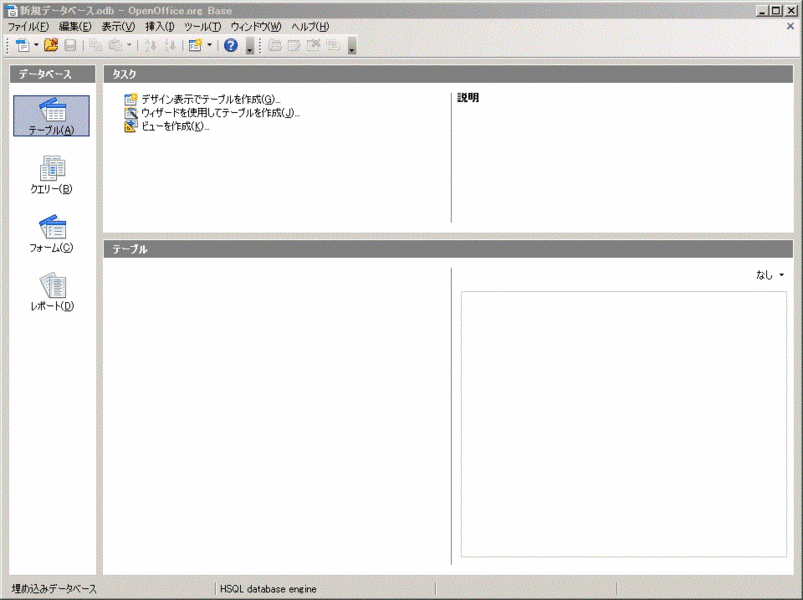Open the Paste dropdown arrow
803x600 pixels.
tap(129, 46)
